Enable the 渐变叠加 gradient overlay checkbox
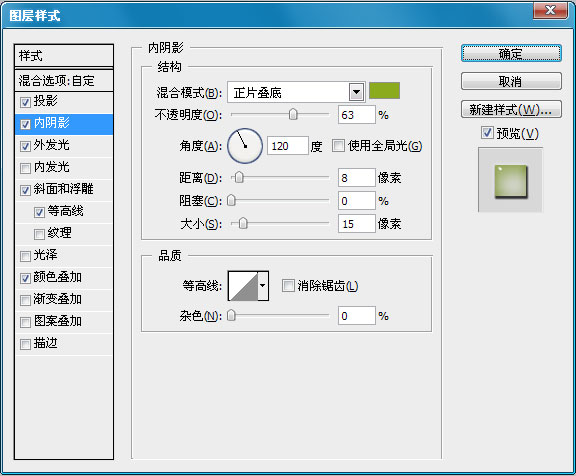Image resolution: width=576 pixels, height=476 pixels. (x=25, y=300)
